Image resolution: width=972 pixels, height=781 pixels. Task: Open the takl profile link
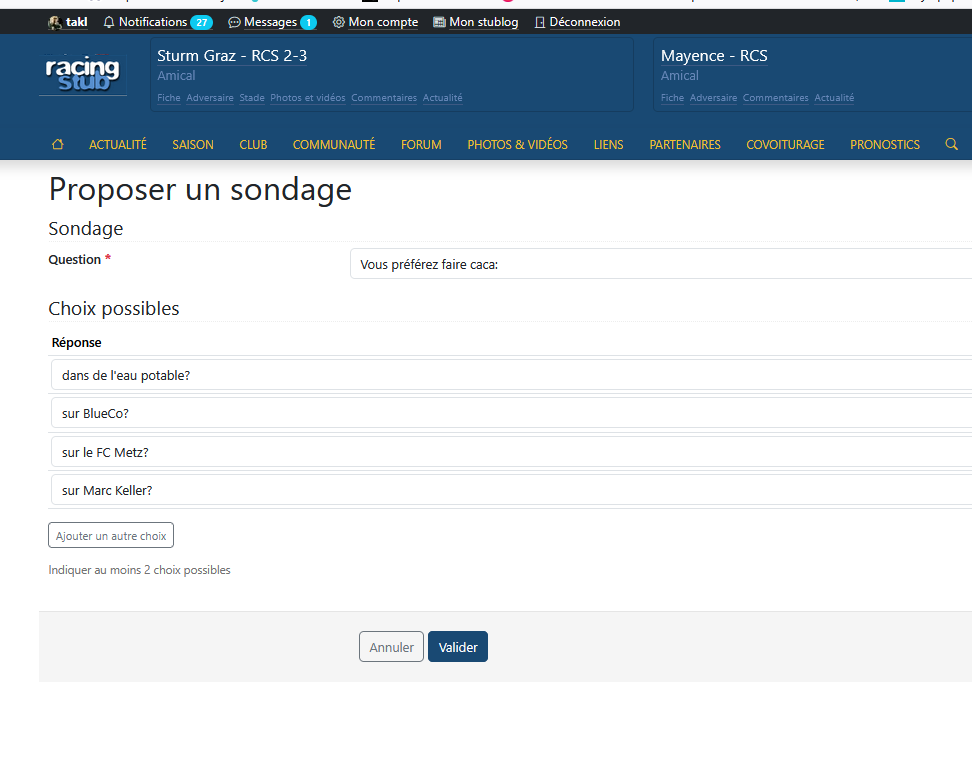(76, 22)
